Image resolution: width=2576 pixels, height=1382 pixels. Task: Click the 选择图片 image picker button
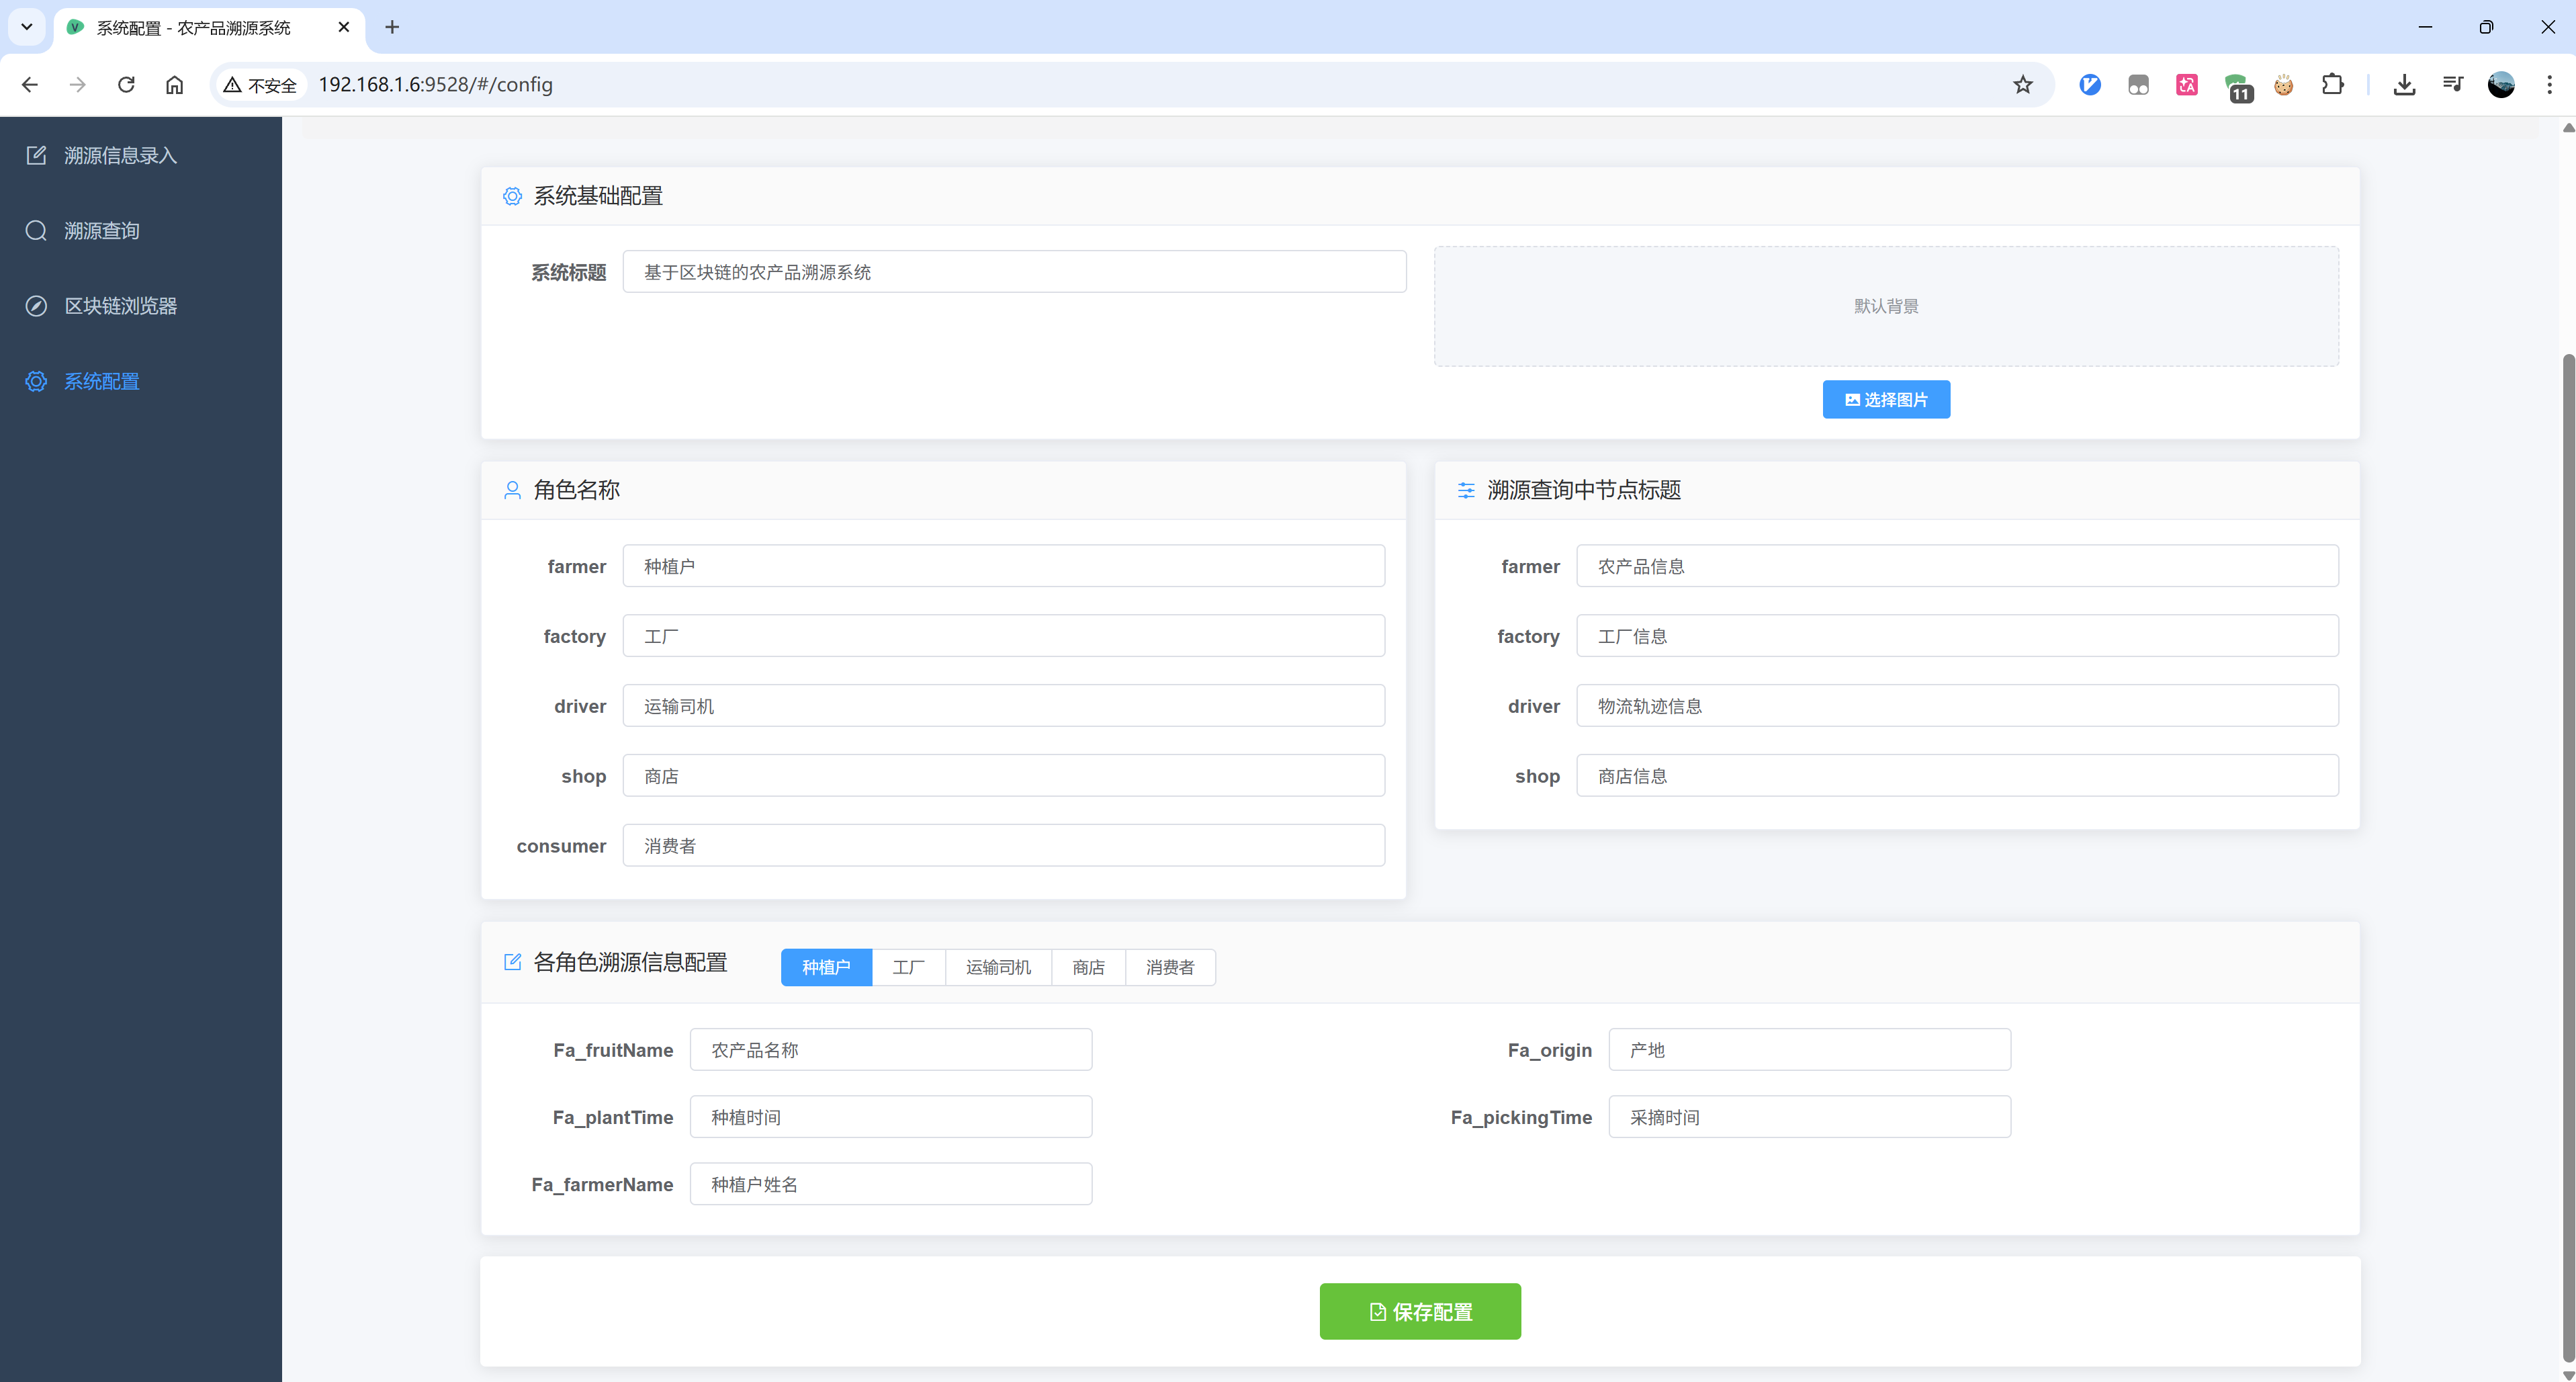(x=1886, y=399)
